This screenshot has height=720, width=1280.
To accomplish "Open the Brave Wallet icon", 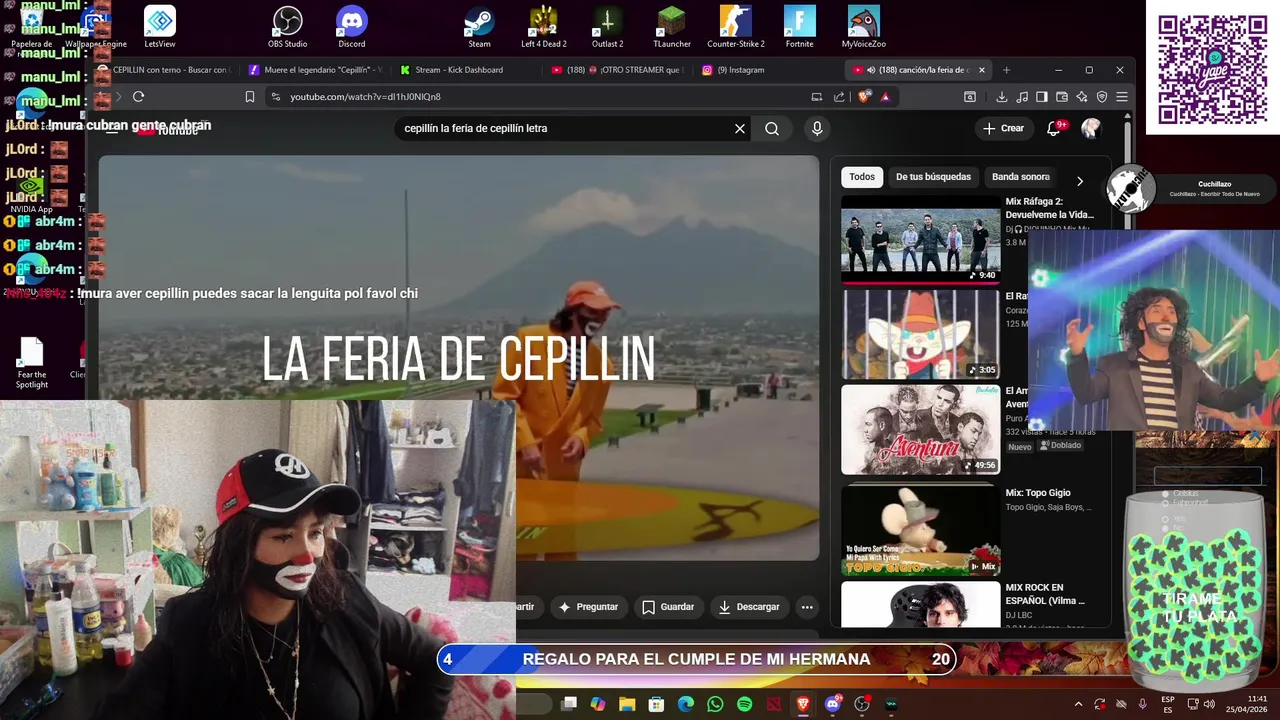I will 1062,97.
